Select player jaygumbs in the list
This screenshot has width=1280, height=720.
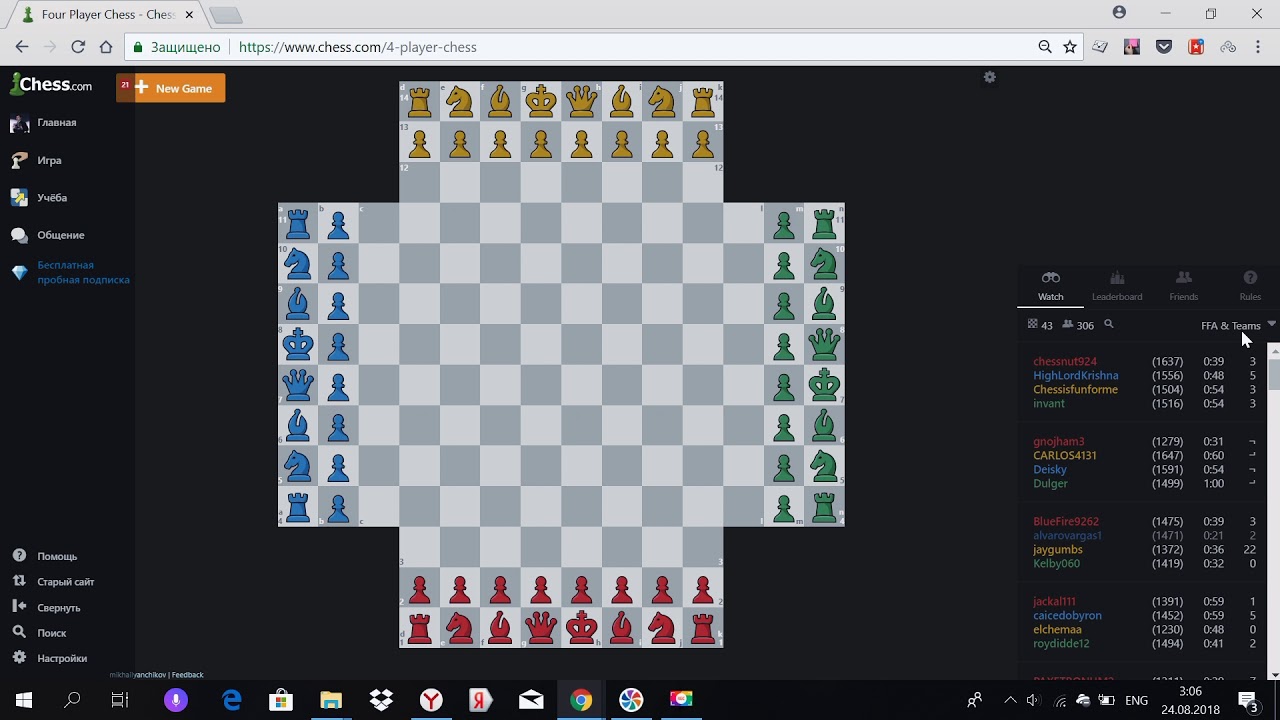[x=1058, y=550]
